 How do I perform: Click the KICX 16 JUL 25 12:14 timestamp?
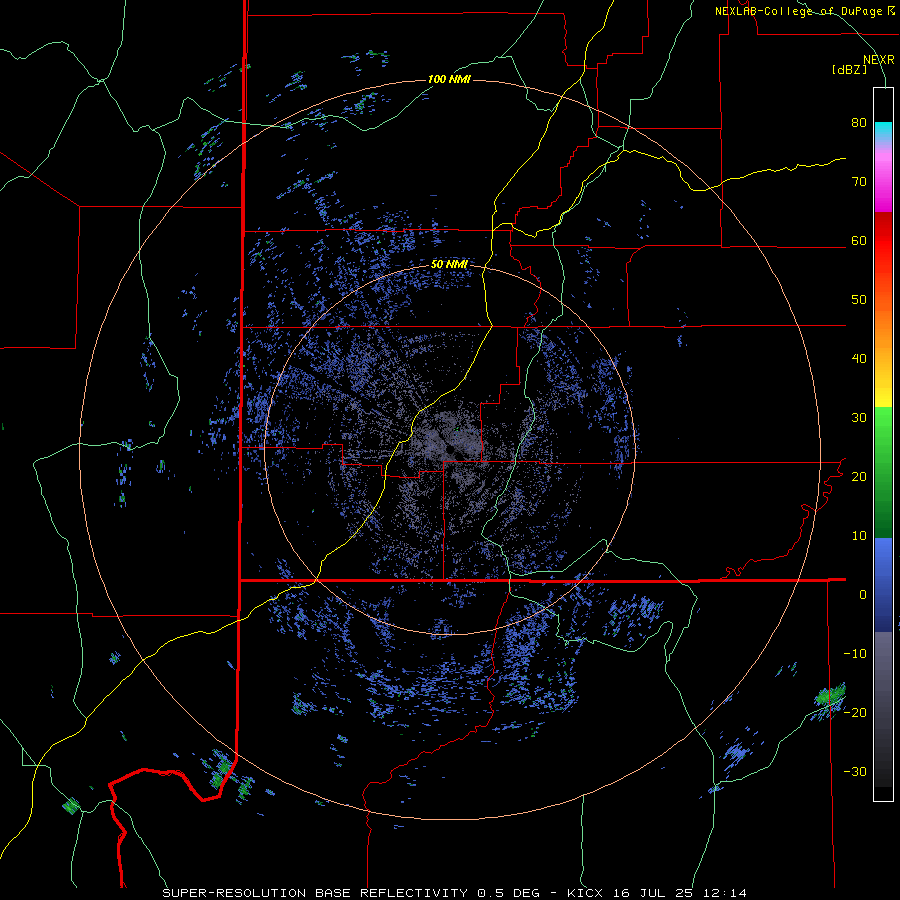[657, 893]
